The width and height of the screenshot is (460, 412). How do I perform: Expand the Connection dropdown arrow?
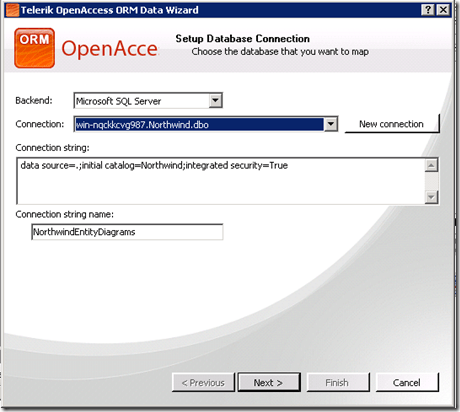[x=331, y=124]
